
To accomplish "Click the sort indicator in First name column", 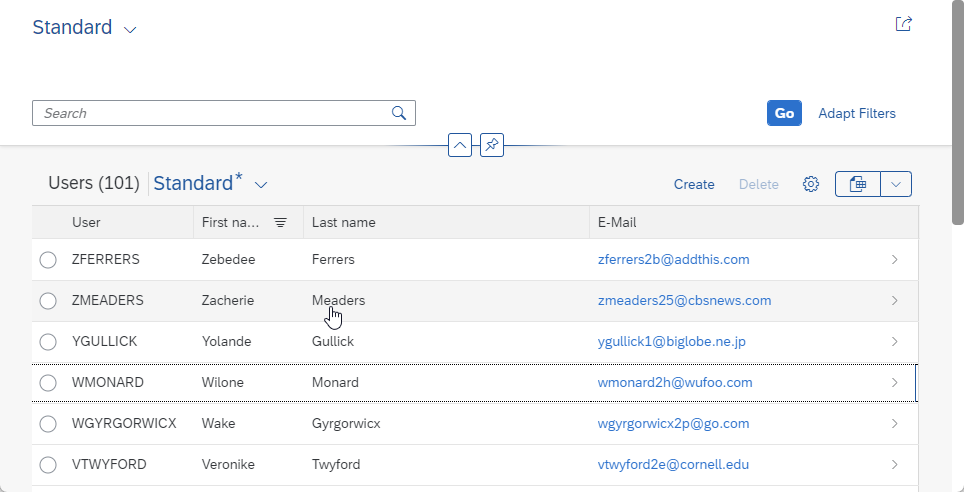I will 280,223.
